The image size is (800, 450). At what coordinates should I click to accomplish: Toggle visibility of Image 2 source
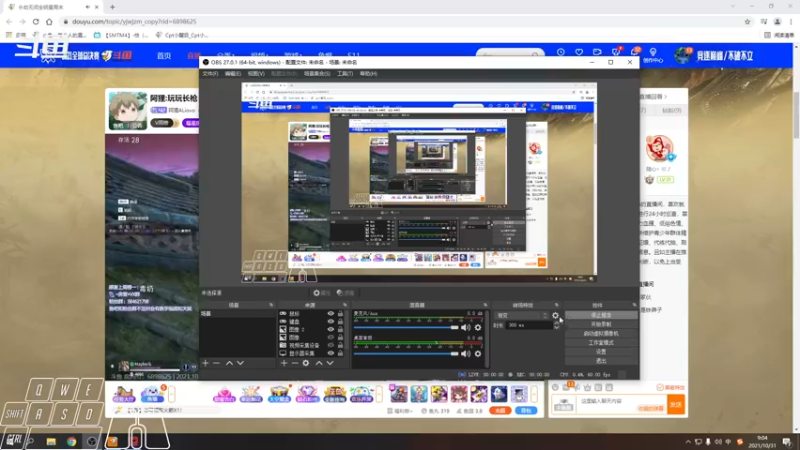click(331, 330)
